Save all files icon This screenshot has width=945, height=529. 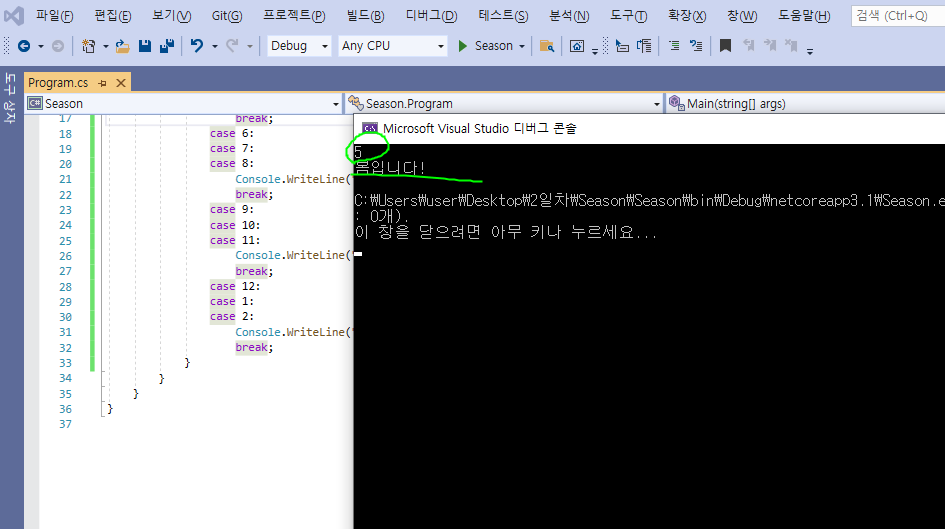(167, 46)
